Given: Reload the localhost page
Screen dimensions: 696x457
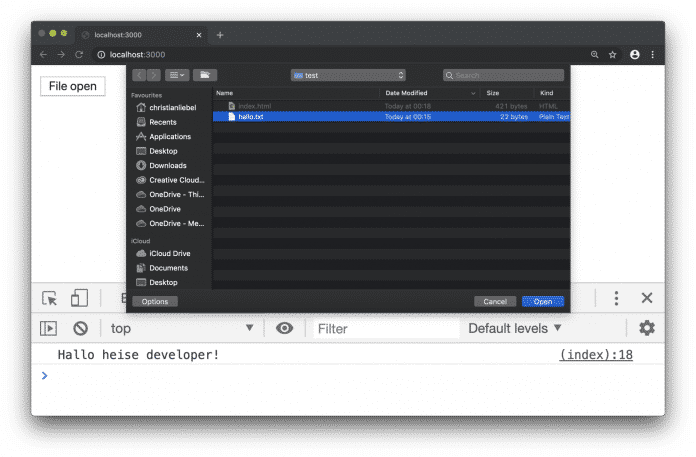Looking at the screenshot, I should point(79,55).
